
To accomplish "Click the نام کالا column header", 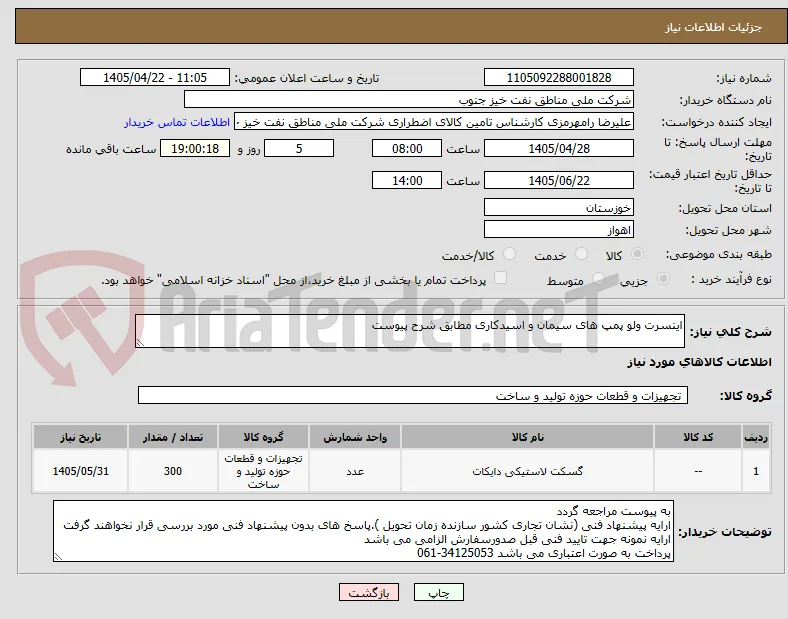I will click(x=528, y=437).
